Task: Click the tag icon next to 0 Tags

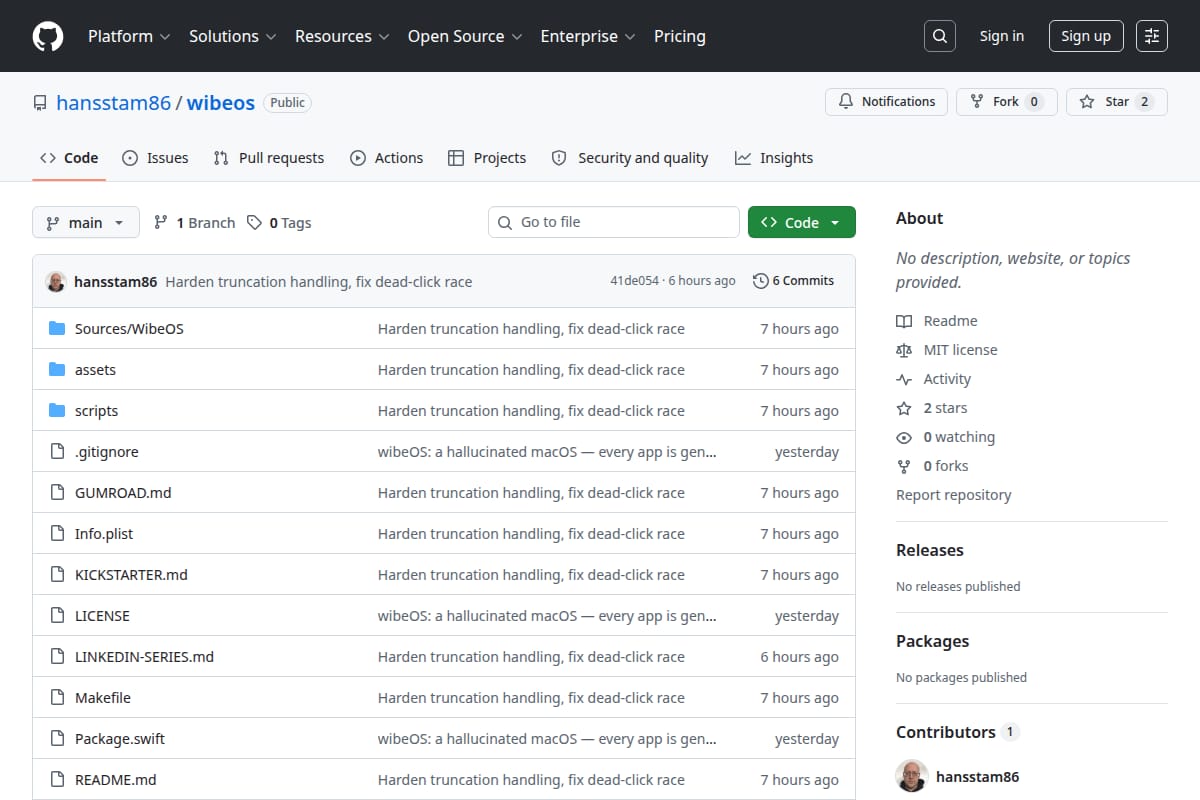Action: coord(255,223)
